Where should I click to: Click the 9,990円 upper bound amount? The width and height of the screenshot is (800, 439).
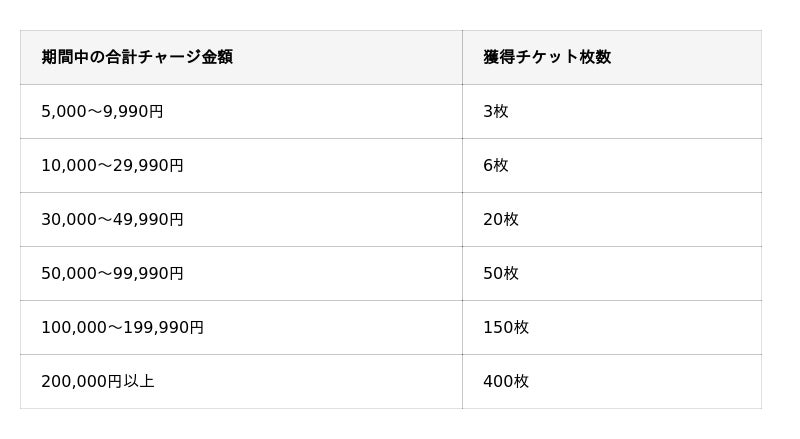[133, 111]
